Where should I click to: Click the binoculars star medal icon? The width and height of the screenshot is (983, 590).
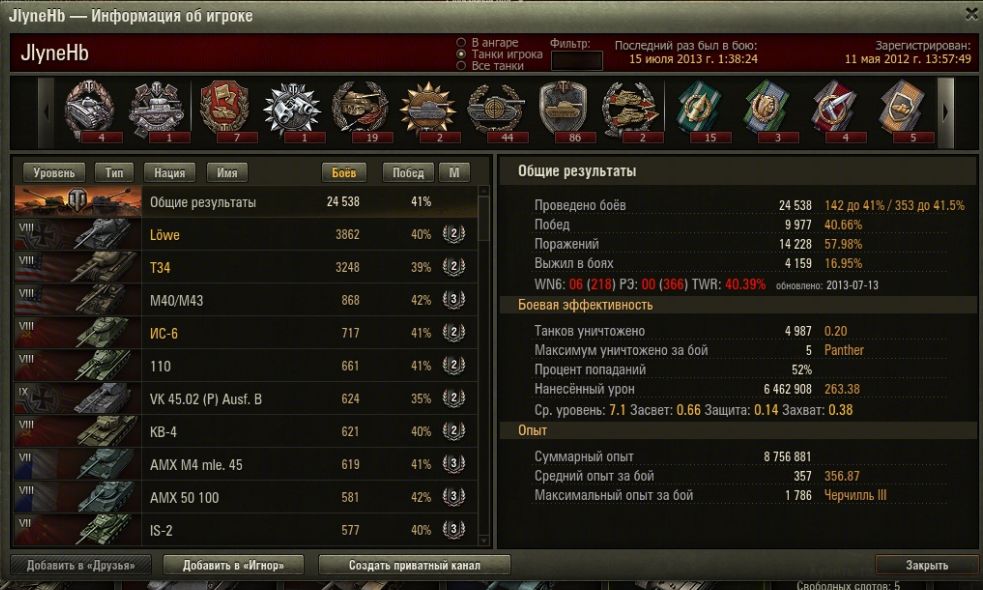[292, 111]
